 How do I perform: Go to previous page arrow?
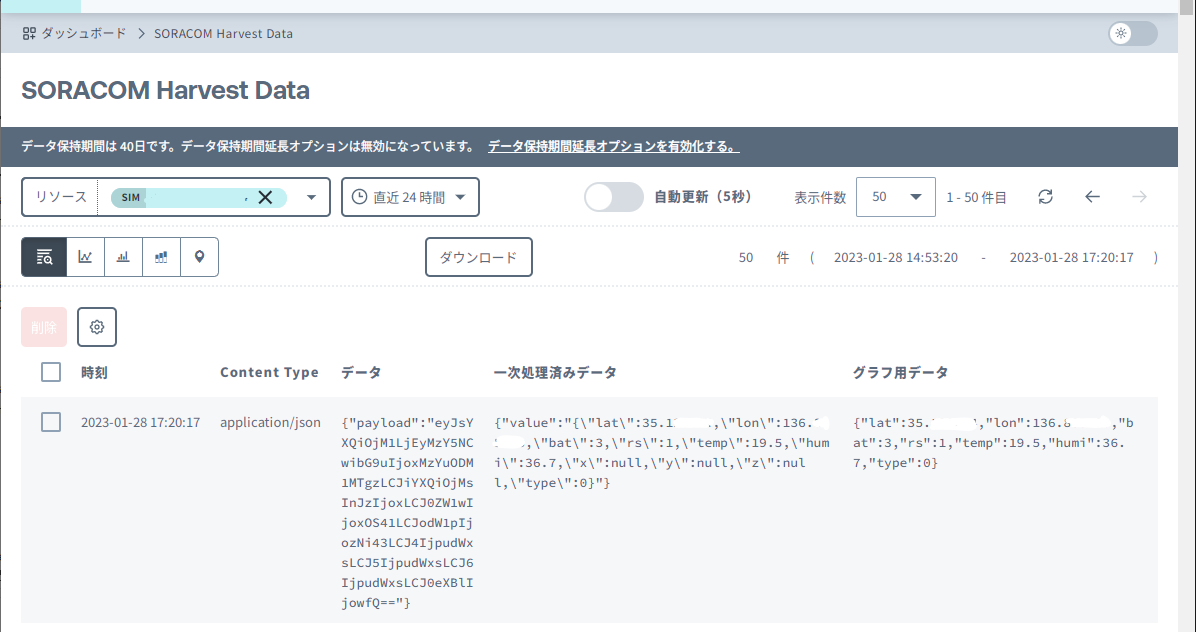[1092, 197]
